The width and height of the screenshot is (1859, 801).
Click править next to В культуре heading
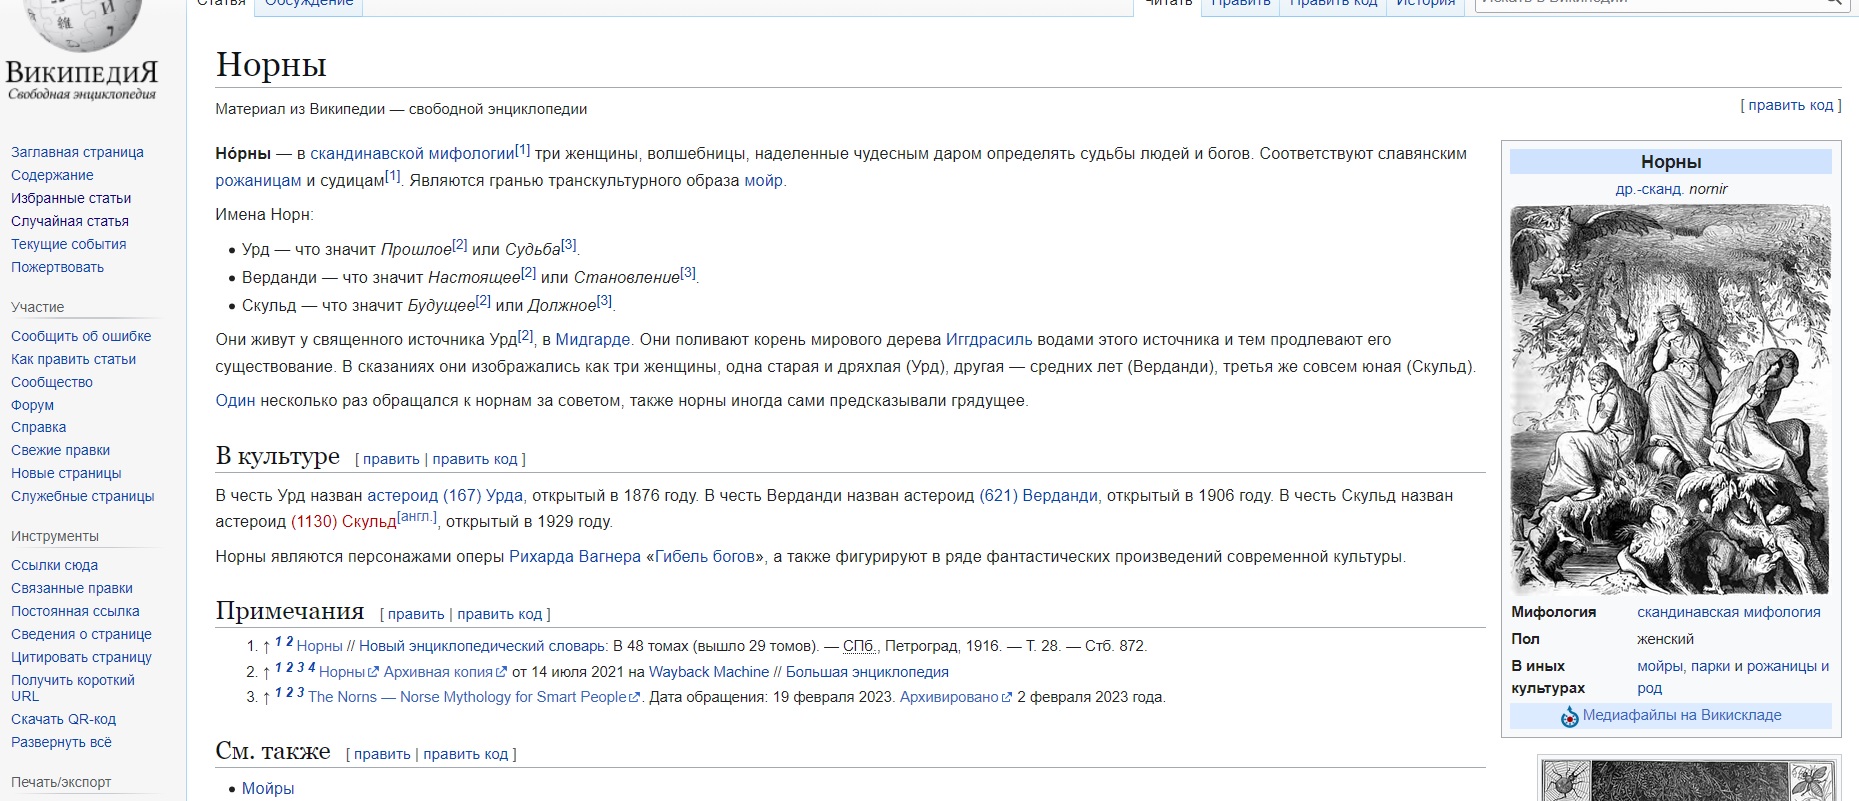click(391, 459)
